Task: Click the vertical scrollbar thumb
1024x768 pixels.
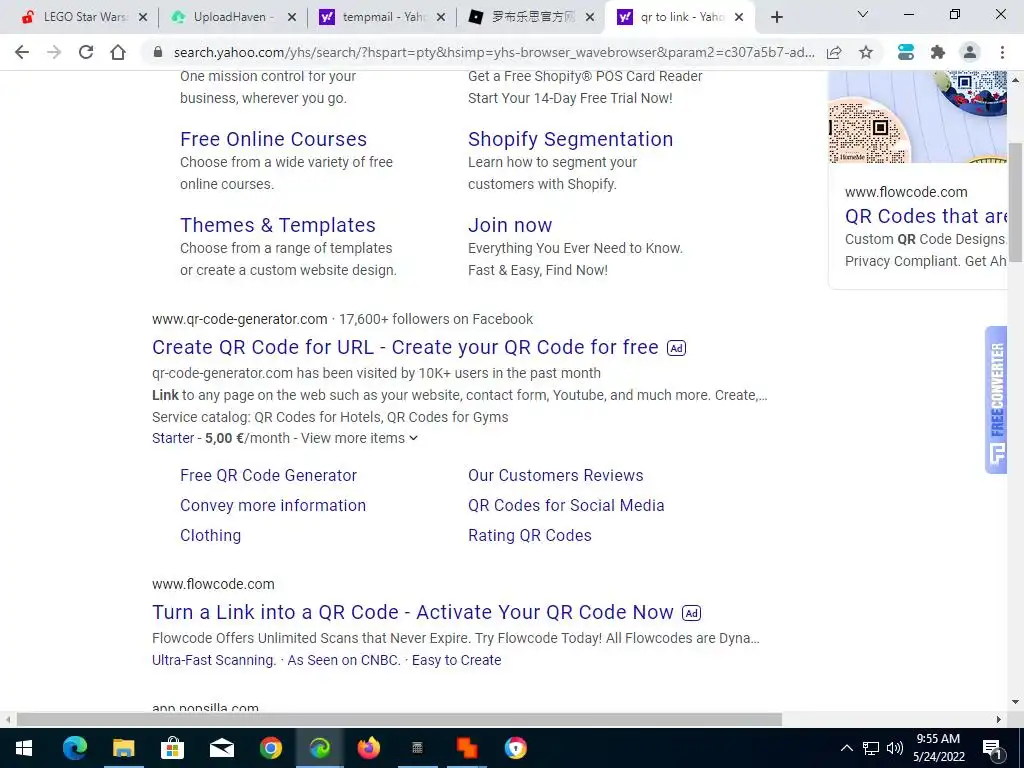Action: click(x=1015, y=201)
